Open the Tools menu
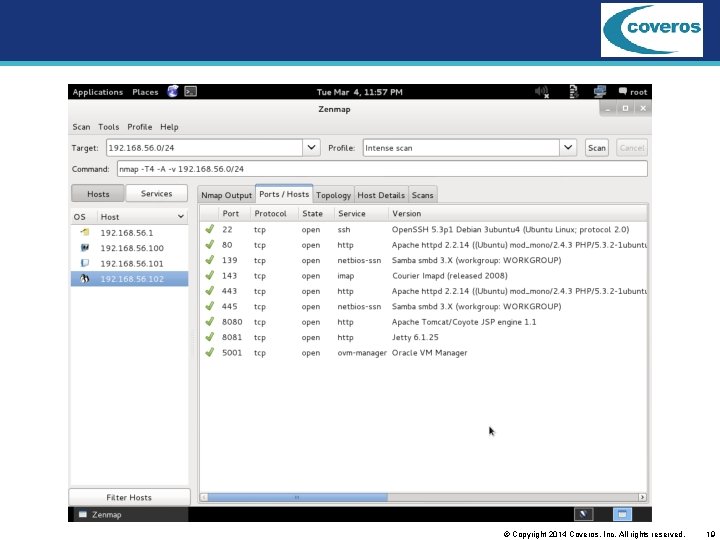 108,127
